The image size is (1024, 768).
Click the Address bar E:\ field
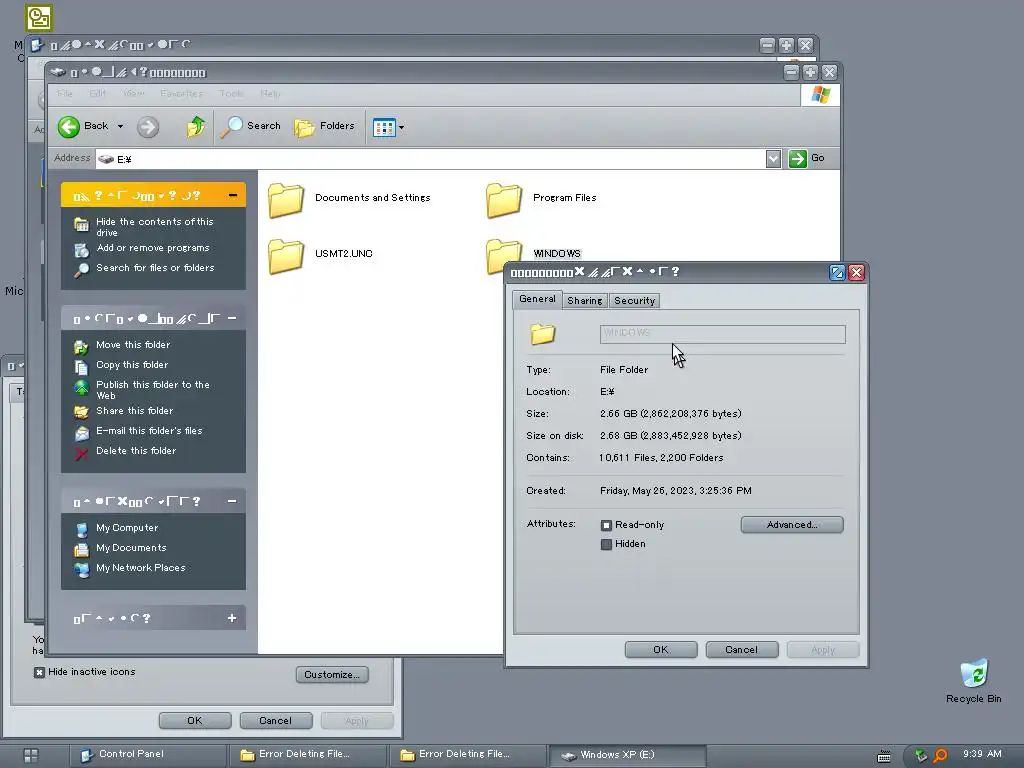coord(431,159)
